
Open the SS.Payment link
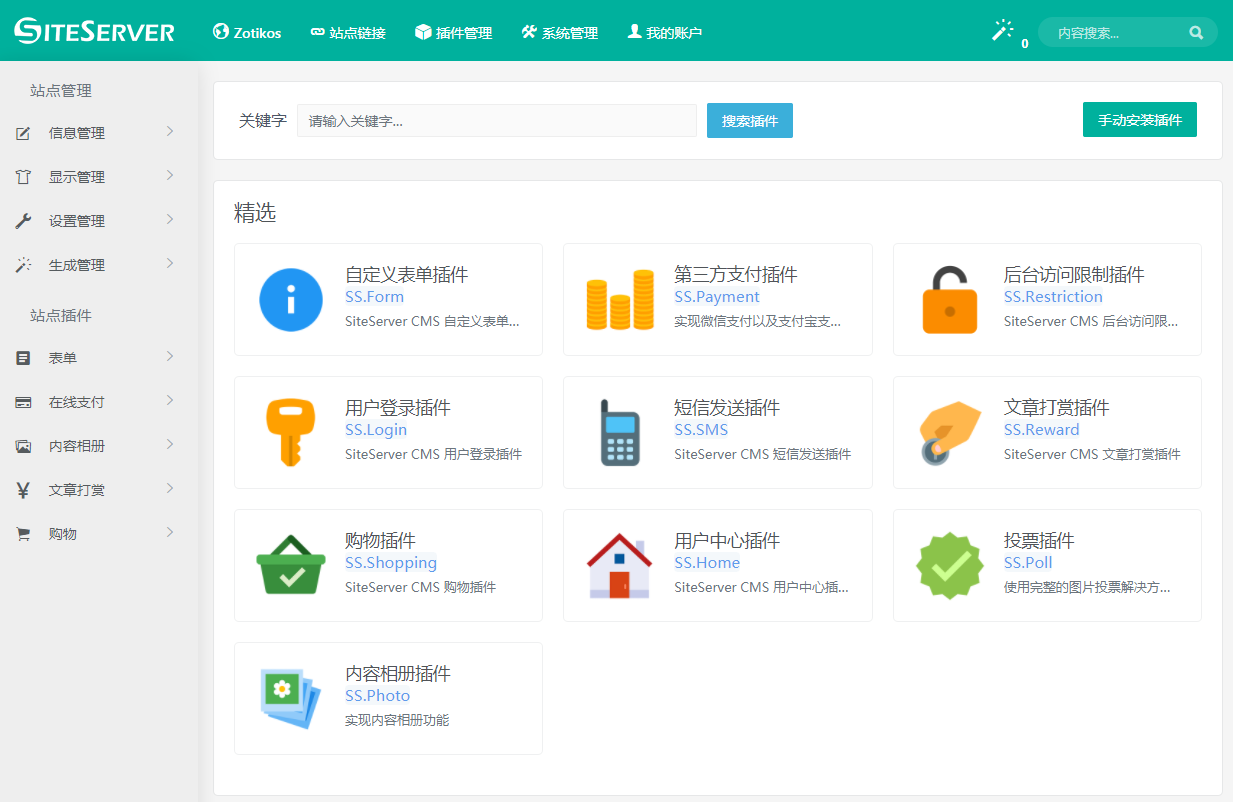(717, 297)
